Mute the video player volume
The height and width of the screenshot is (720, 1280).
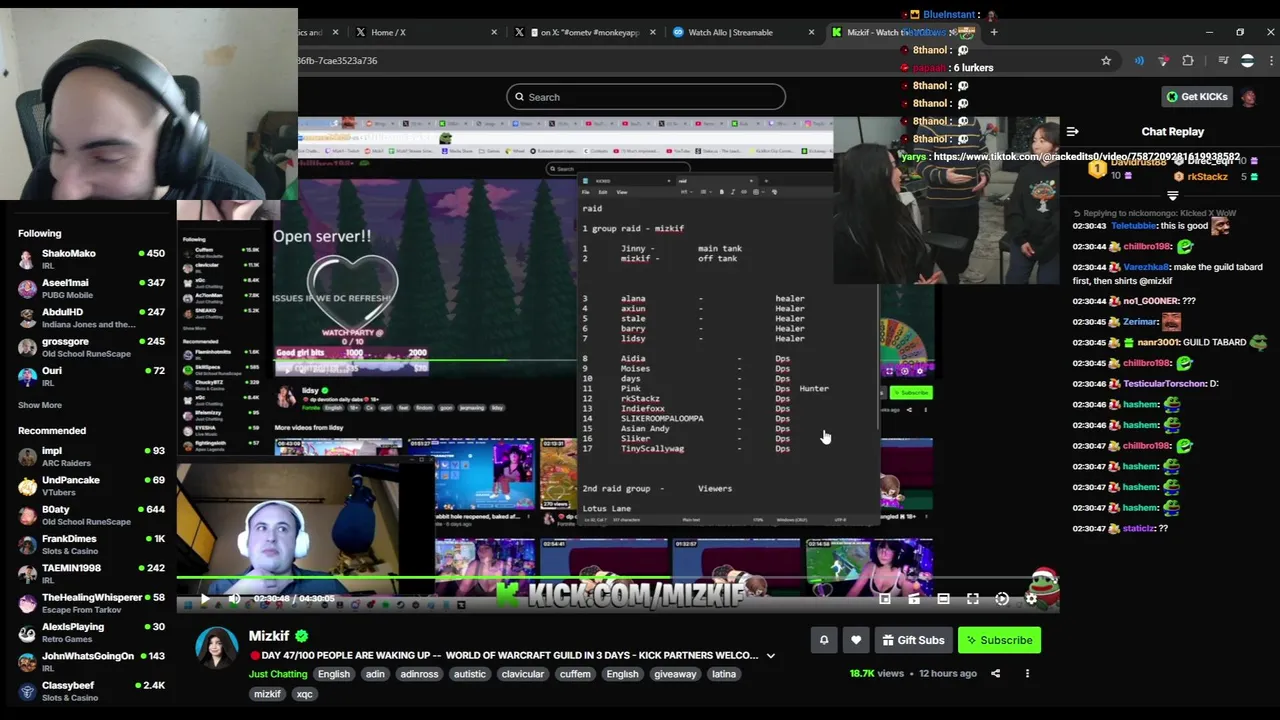(x=234, y=599)
